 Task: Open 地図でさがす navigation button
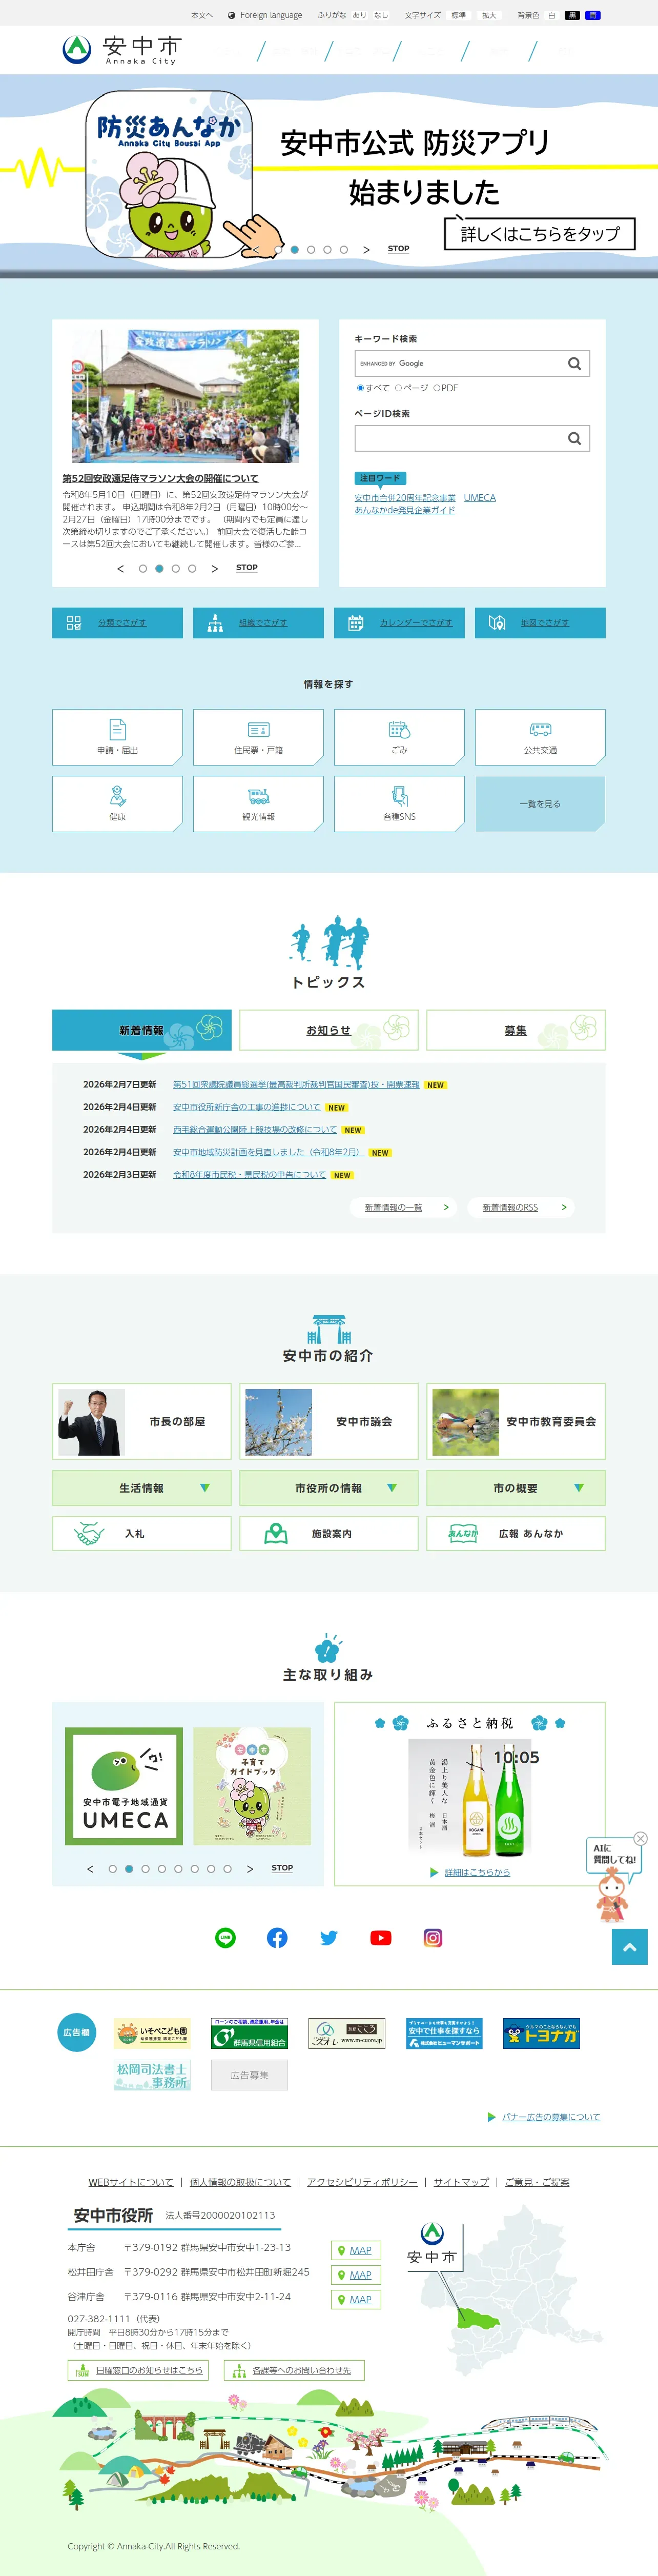(540, 623)
